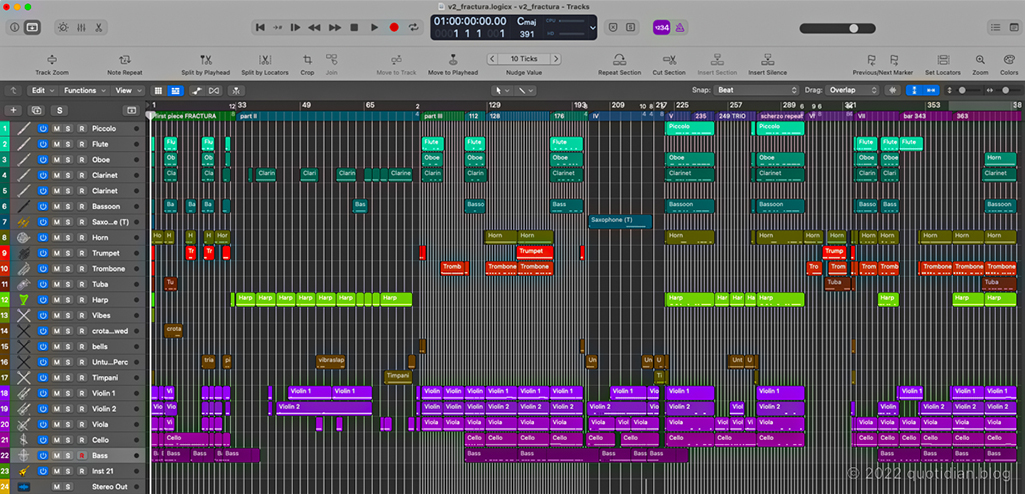
Task: Open the Snap Beat dropdown
Action: 756,90
